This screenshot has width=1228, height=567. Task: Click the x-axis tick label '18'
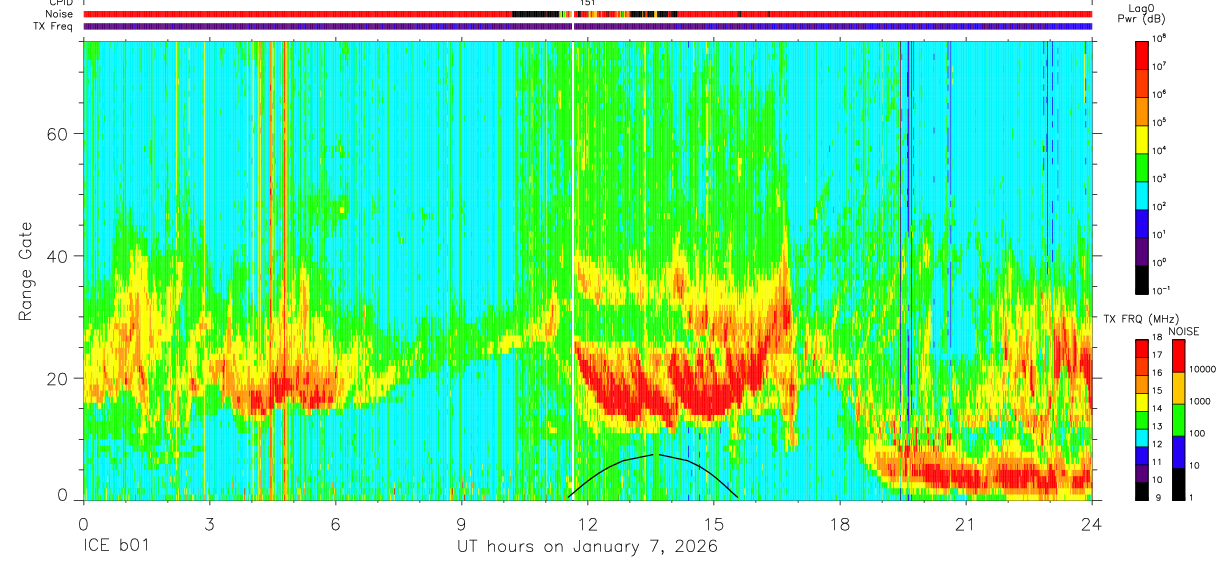point(840,523)
